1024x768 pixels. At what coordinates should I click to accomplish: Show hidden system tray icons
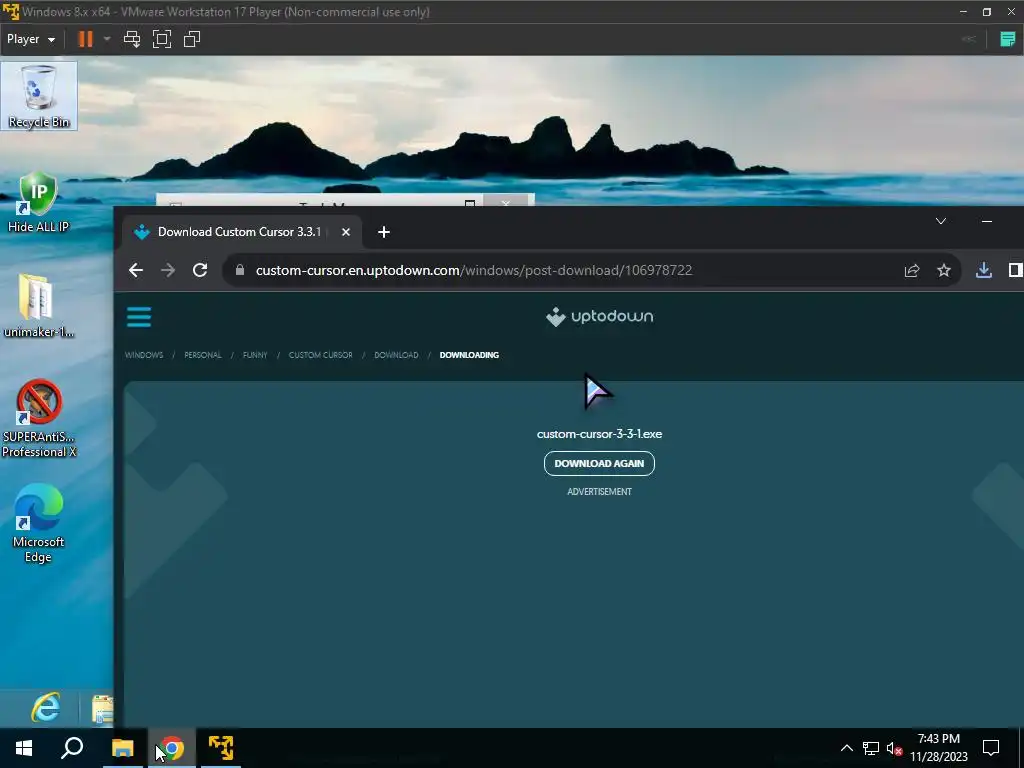tap(846, 748)
